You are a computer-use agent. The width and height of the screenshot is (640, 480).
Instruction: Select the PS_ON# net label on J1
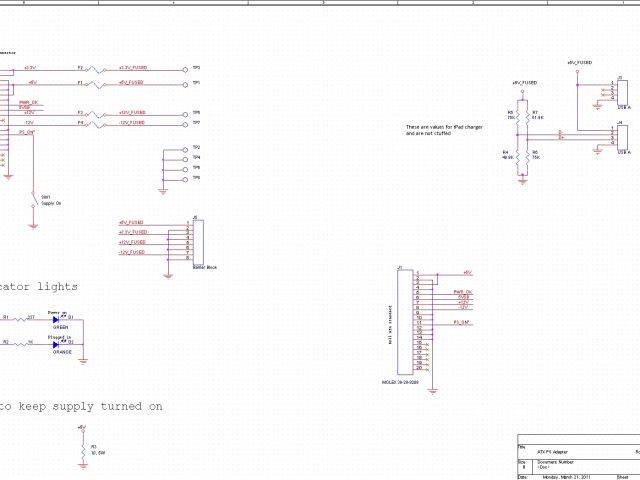point(462,324)
